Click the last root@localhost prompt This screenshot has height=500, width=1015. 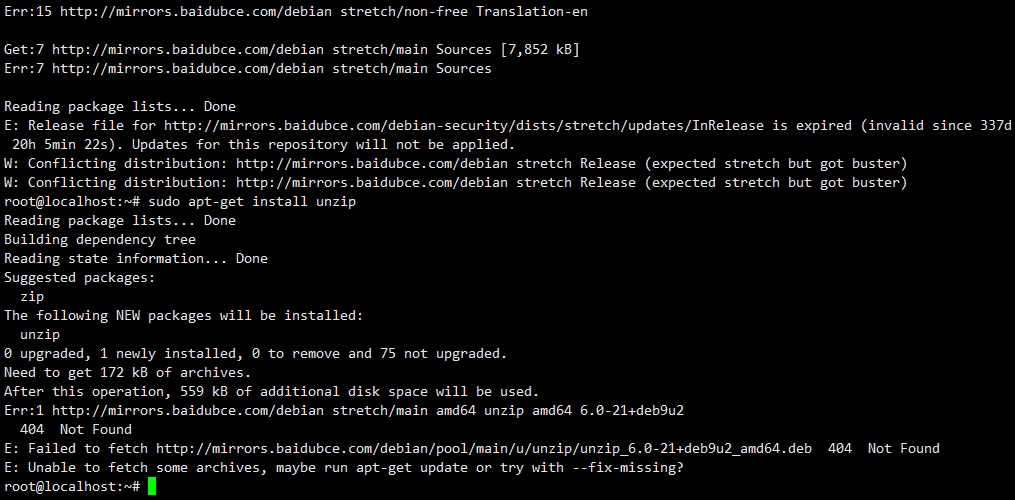[x=72, y=486]
